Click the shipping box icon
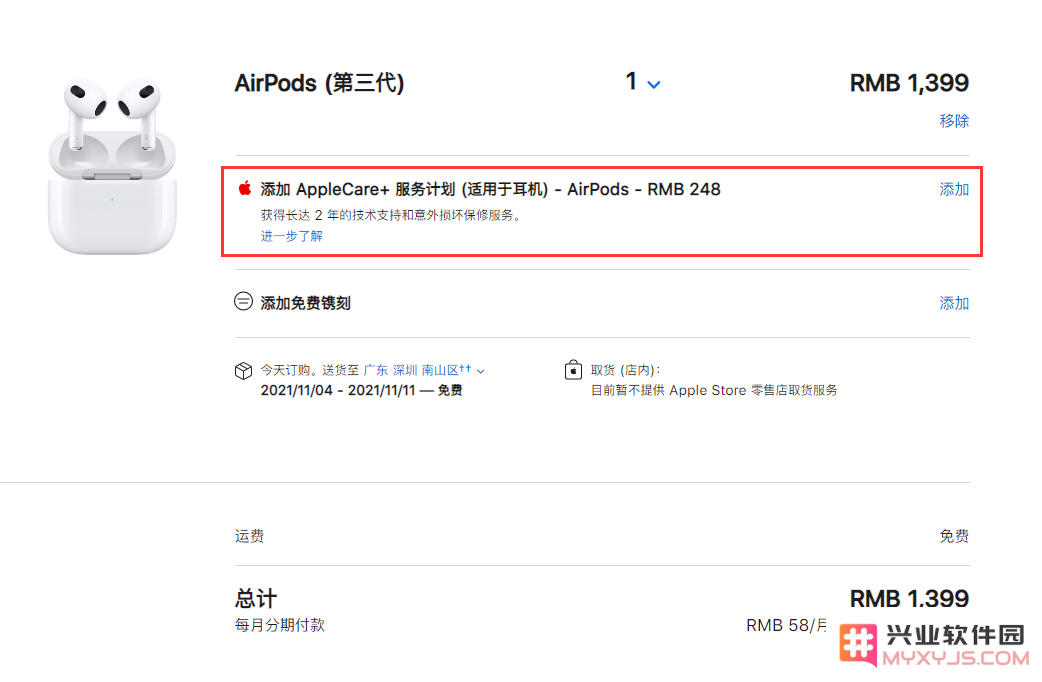The image size is (1042, 682). pos(243,371)
